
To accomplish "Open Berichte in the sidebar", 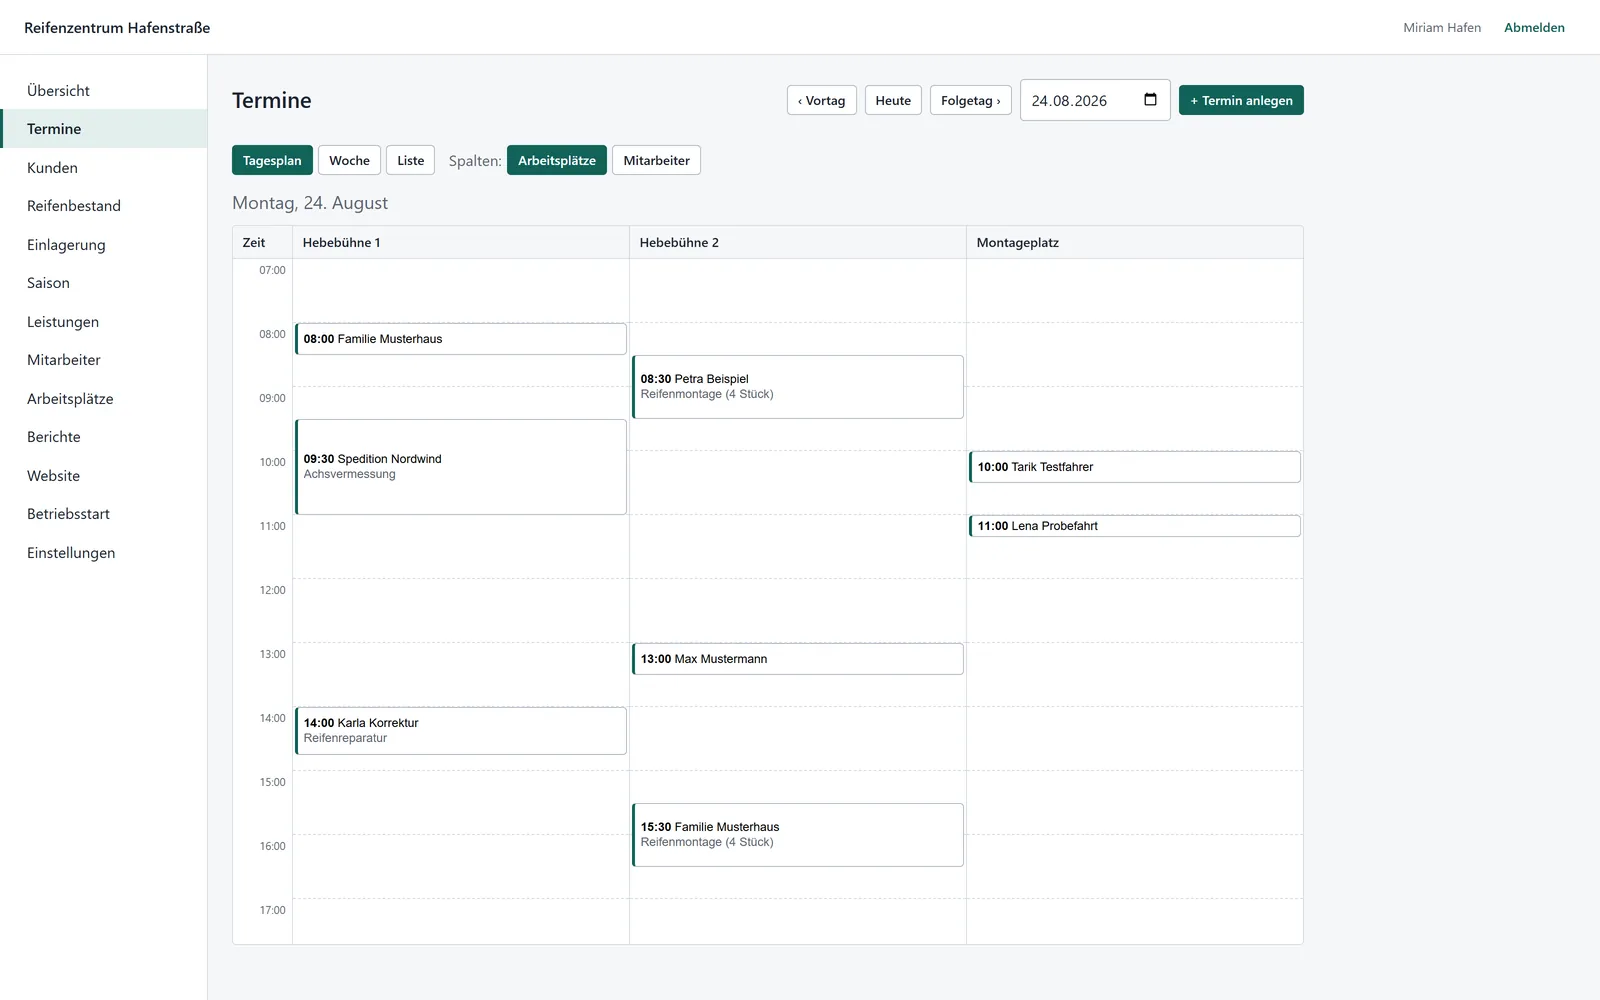I will [x=104, y=437].
